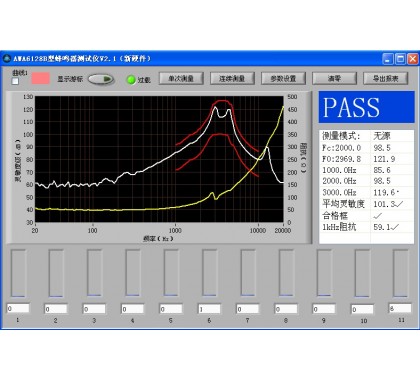Click the pink curve color swatch
This screenshot has width=420, height=380.
tap(41, 79)
